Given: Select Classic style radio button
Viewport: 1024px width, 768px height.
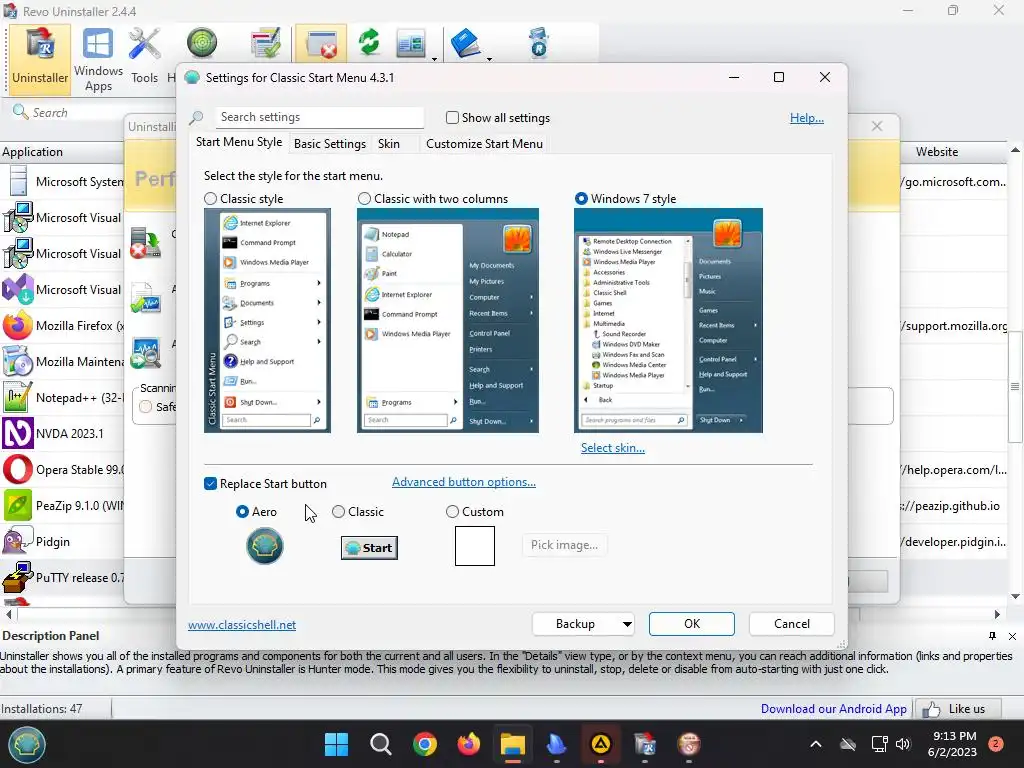Looking at the screenshot, I should tap(210, 199).
